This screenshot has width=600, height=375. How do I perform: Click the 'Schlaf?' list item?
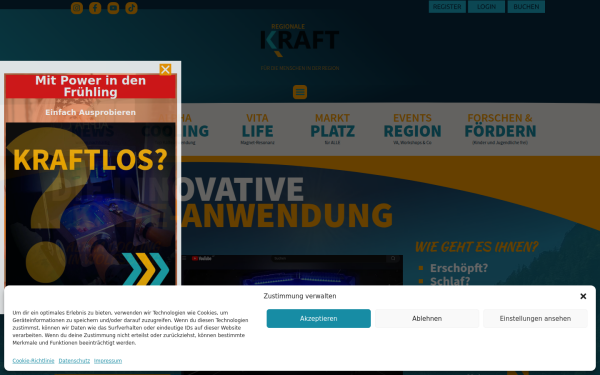pos(450,281)
